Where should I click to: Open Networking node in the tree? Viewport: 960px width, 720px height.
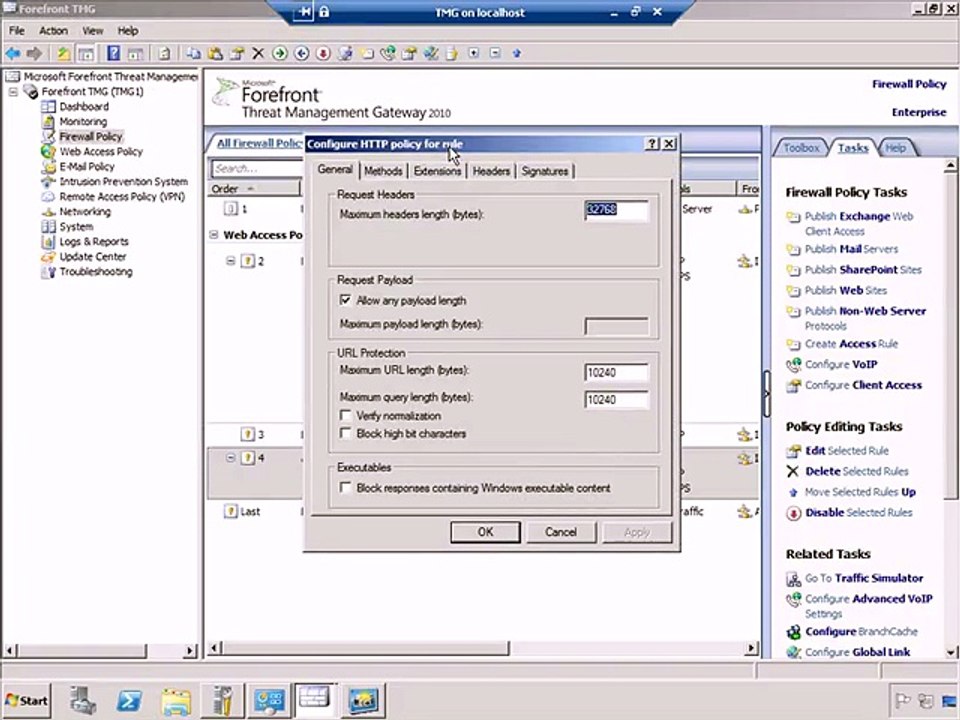pyautogui.click(x=84, y=211)
